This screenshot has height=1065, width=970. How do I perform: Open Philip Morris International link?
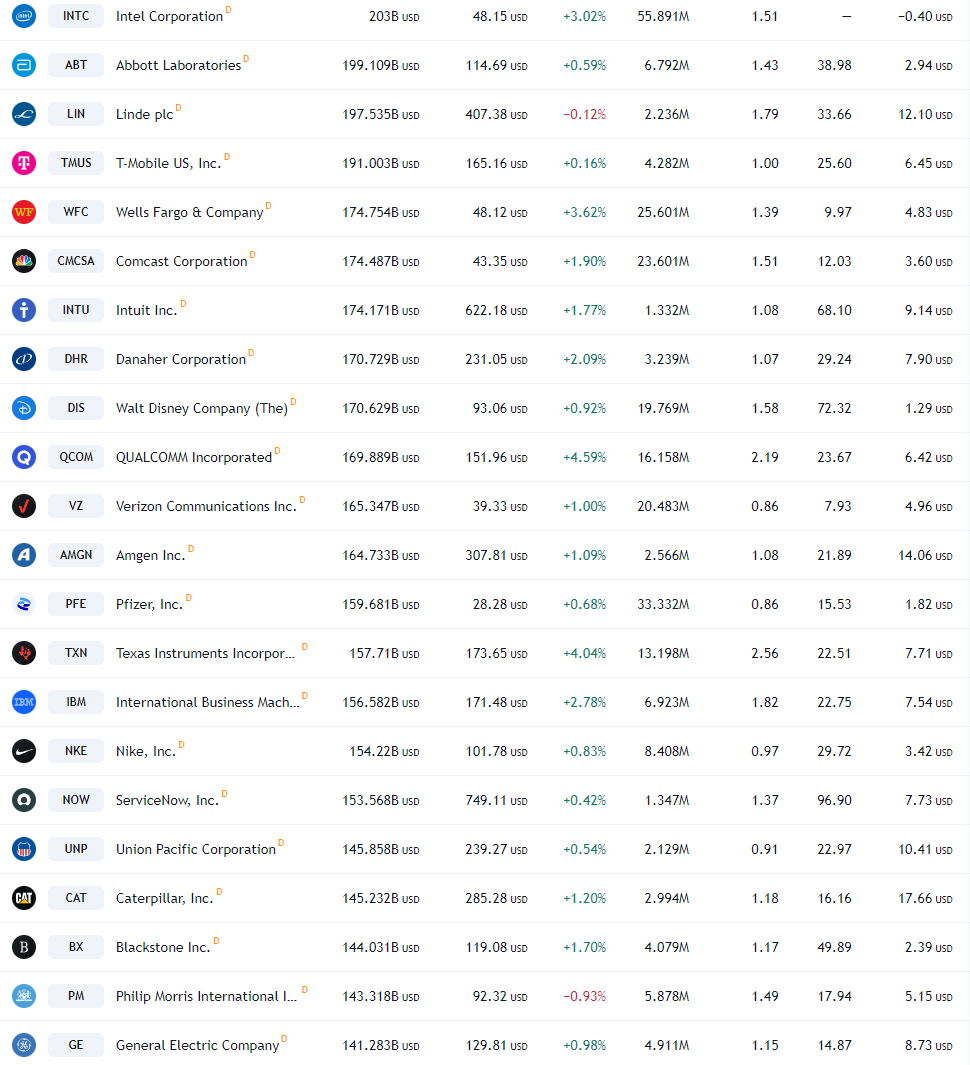(206, 996)
